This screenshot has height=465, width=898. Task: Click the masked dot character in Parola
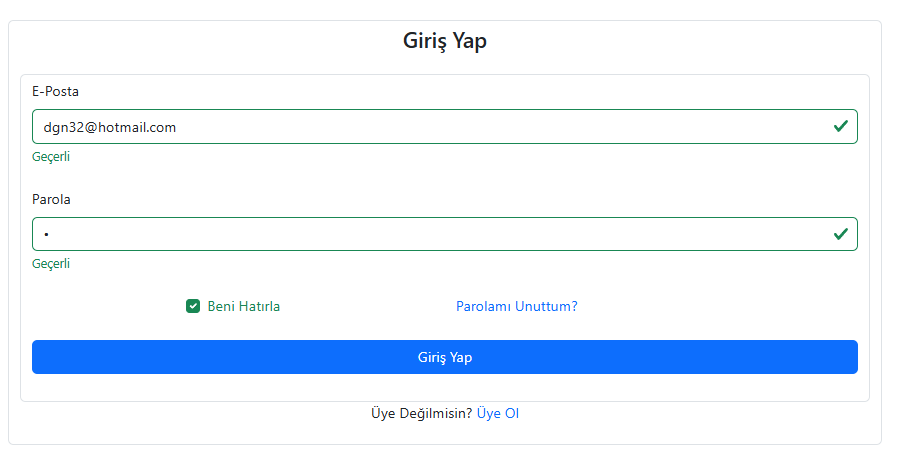coord(46,235)
